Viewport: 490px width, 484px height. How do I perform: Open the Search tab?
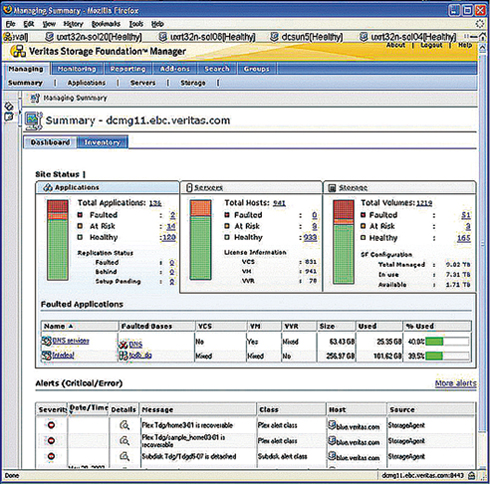(217, 69)
